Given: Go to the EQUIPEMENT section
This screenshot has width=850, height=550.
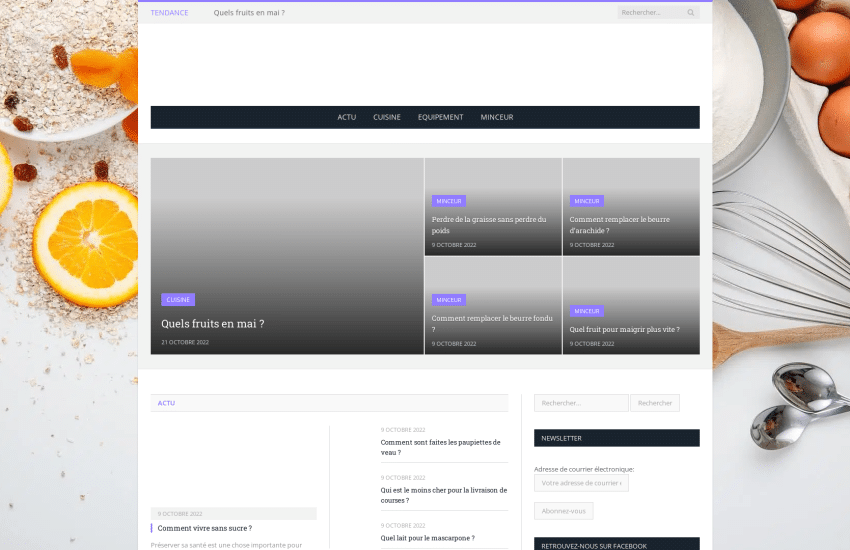Looking at the screenshot, I should point(440,117).
